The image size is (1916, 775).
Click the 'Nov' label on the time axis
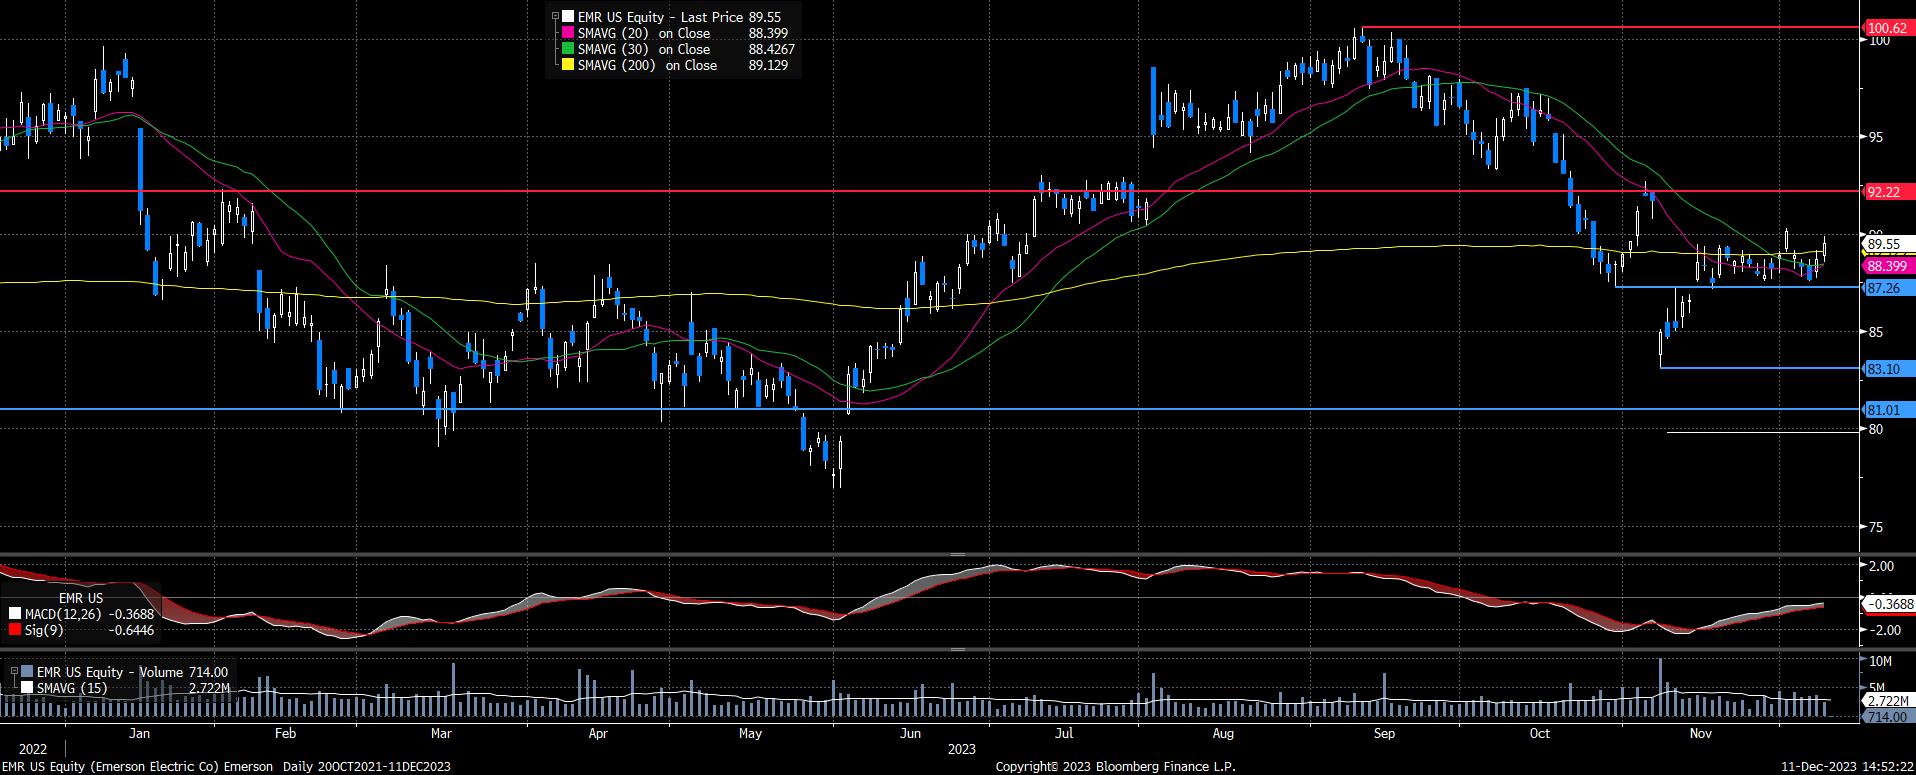click(1700, 733)
